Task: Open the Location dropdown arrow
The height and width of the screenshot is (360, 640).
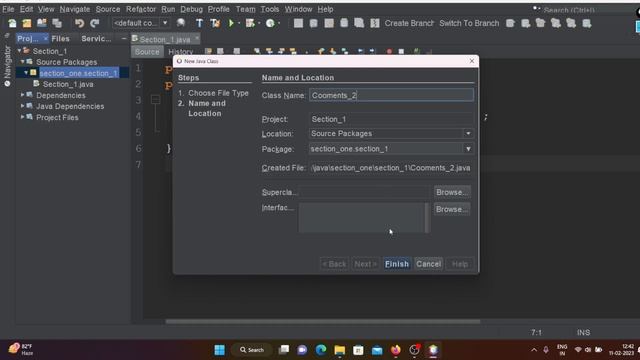Action: tap(468, 133)
